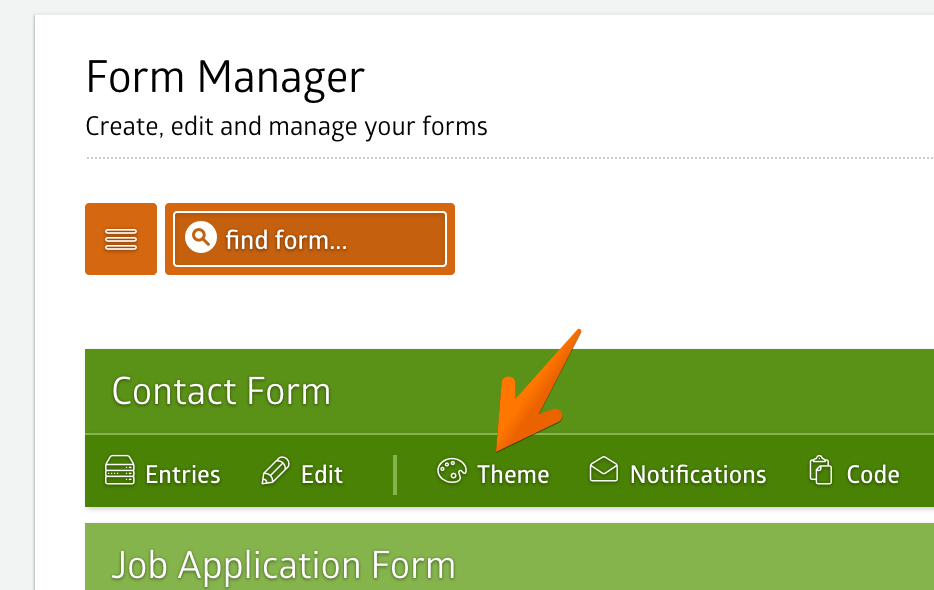This screenshot has width=934, height=590.
Task: Click the magnifier search icon
Action: coord(201,237)
